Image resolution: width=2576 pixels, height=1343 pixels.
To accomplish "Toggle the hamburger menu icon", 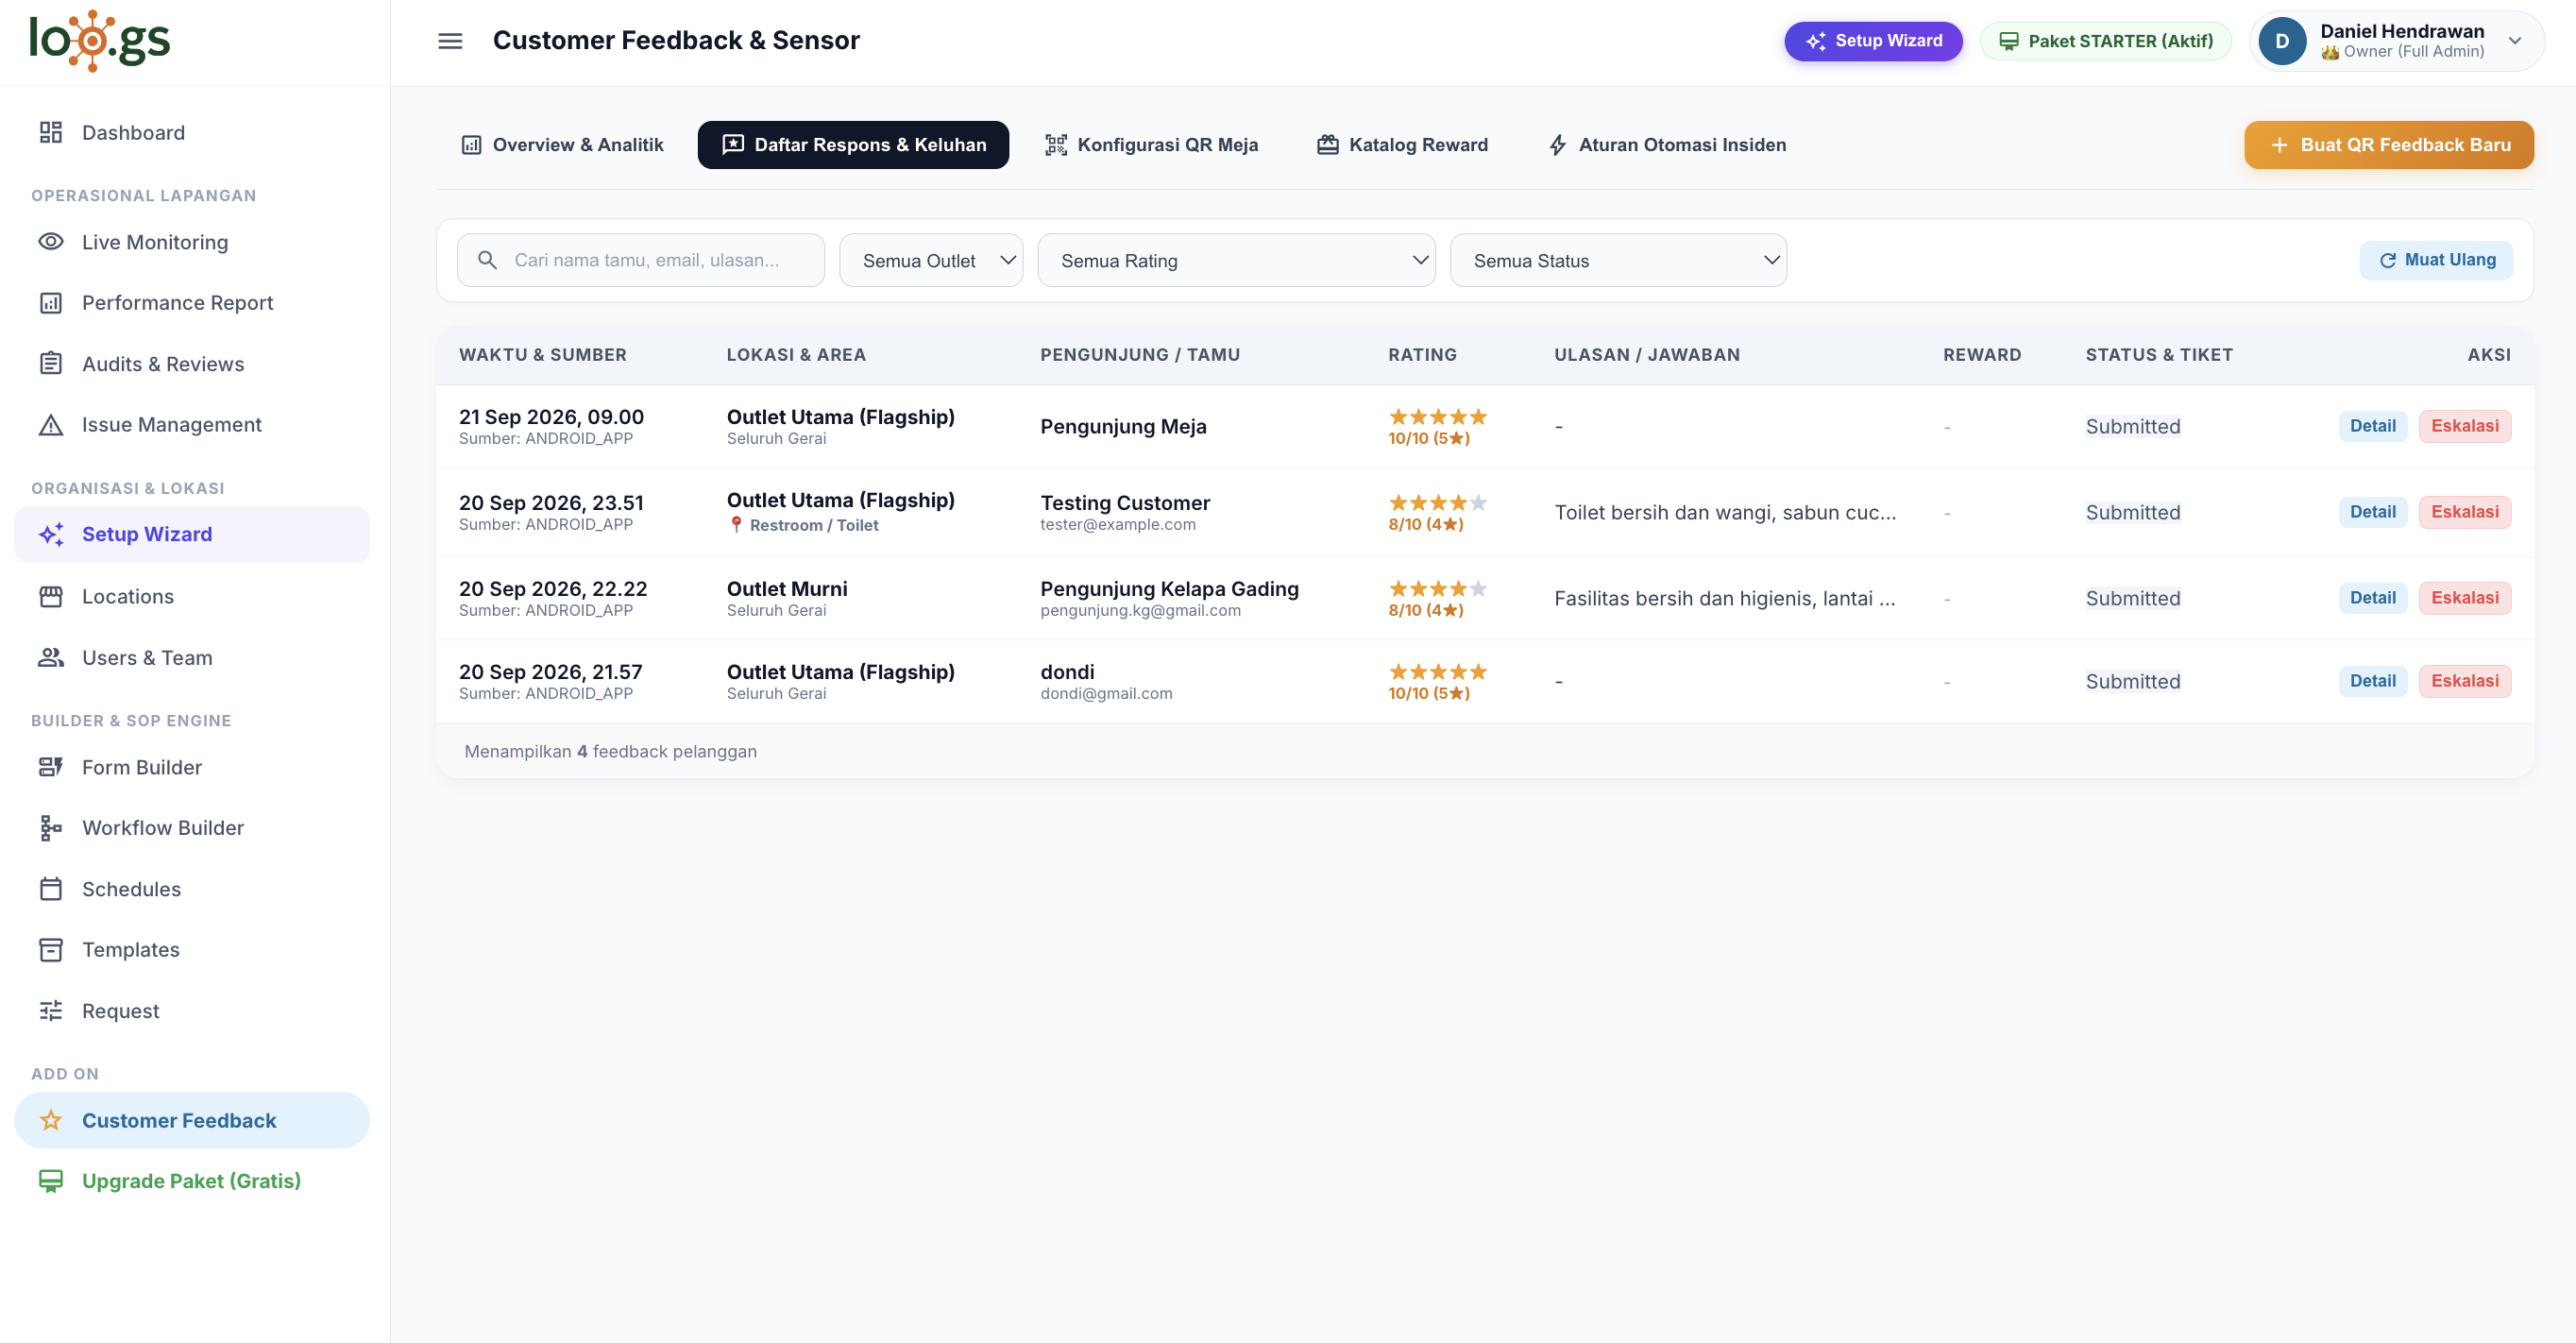I will 450,41.
